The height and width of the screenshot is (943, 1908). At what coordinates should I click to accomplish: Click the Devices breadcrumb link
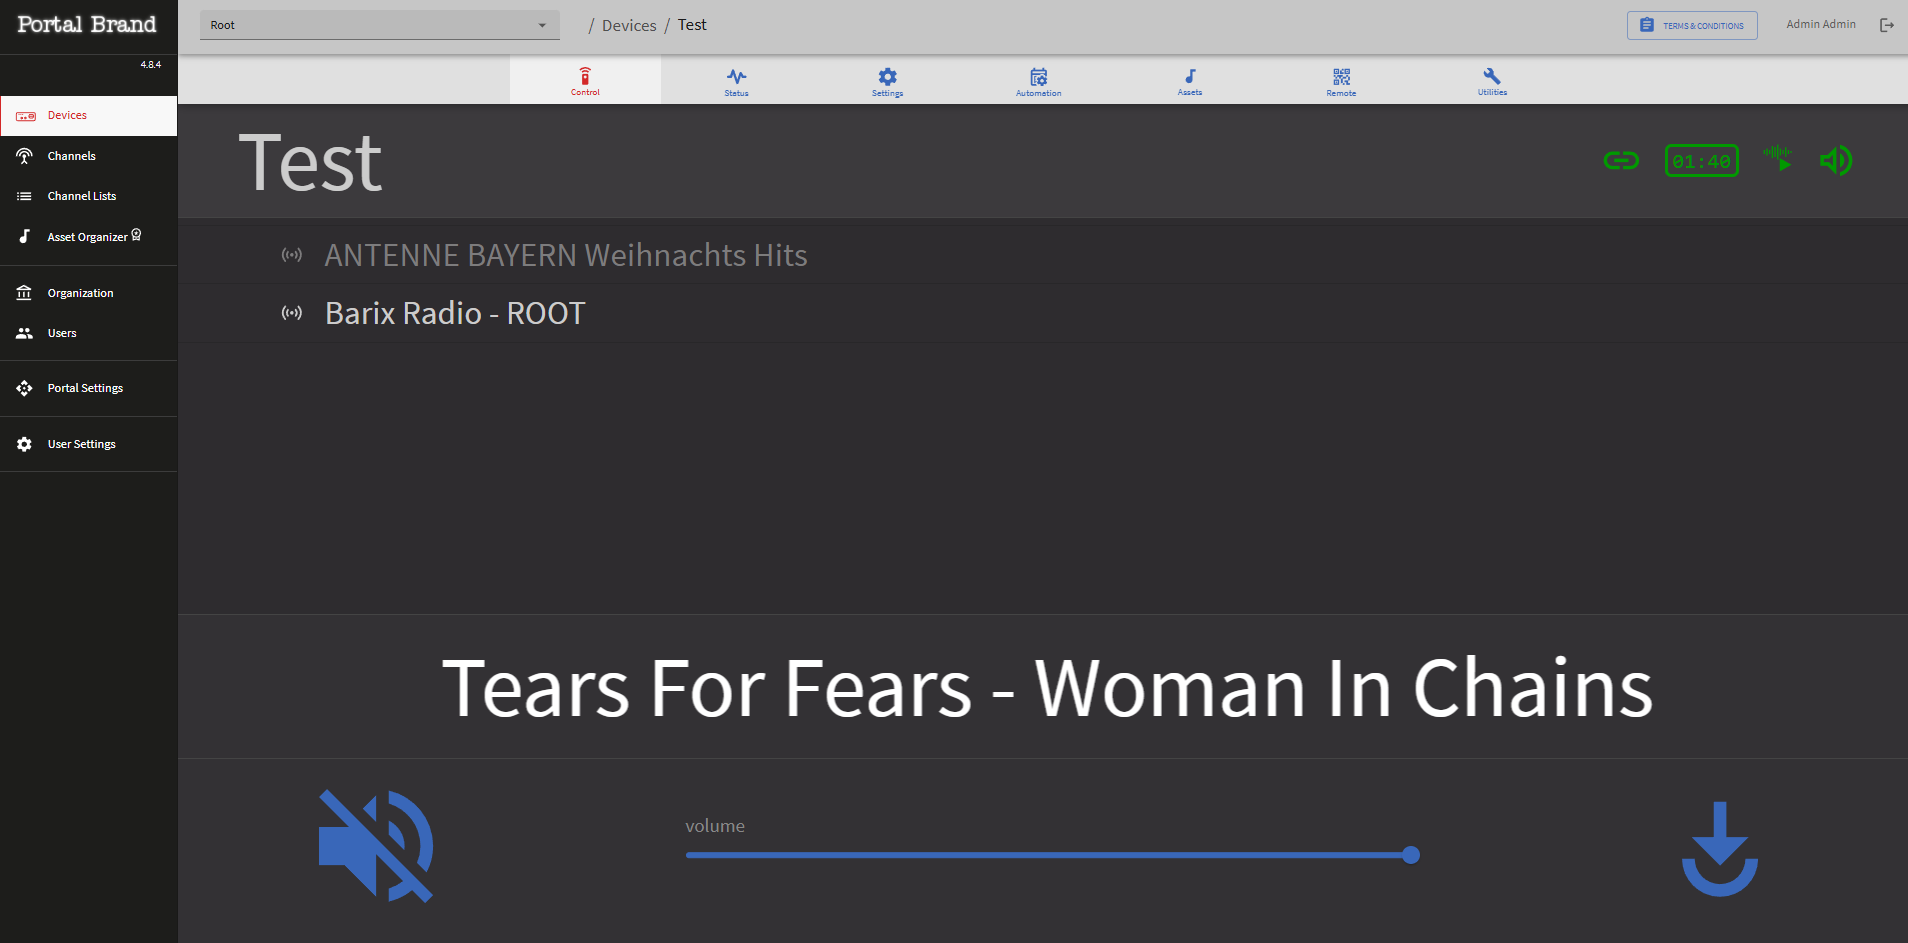(629, 25)
